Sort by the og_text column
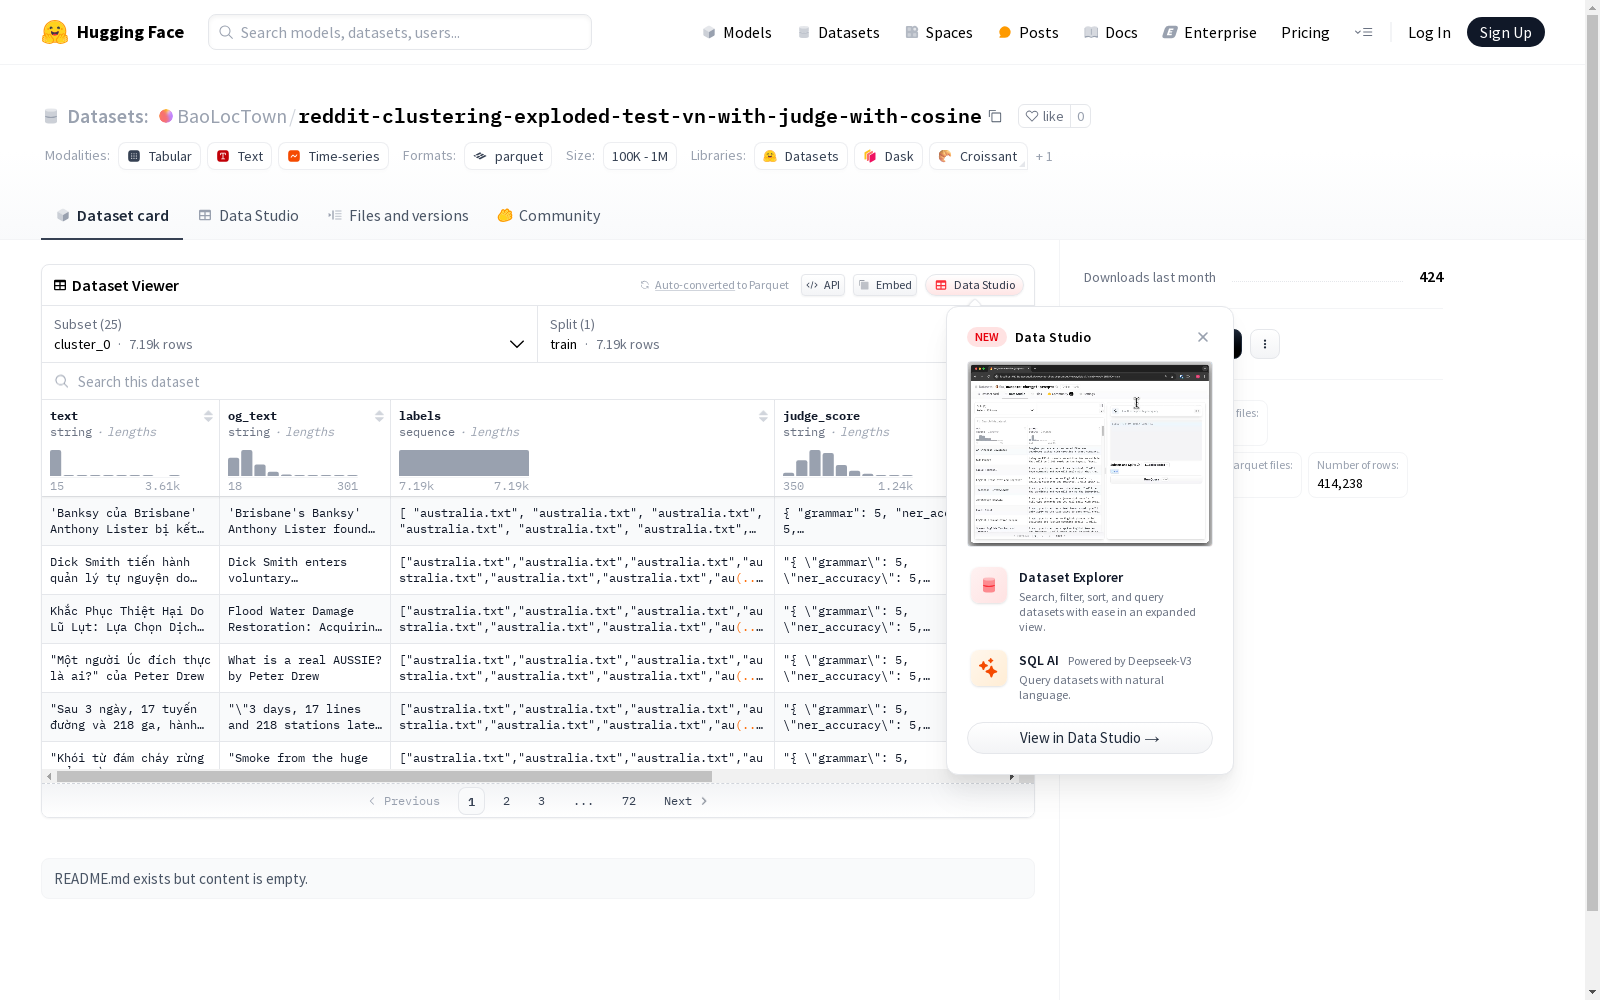Viewport: 1600px width, 1000px height. pos(379,416)
